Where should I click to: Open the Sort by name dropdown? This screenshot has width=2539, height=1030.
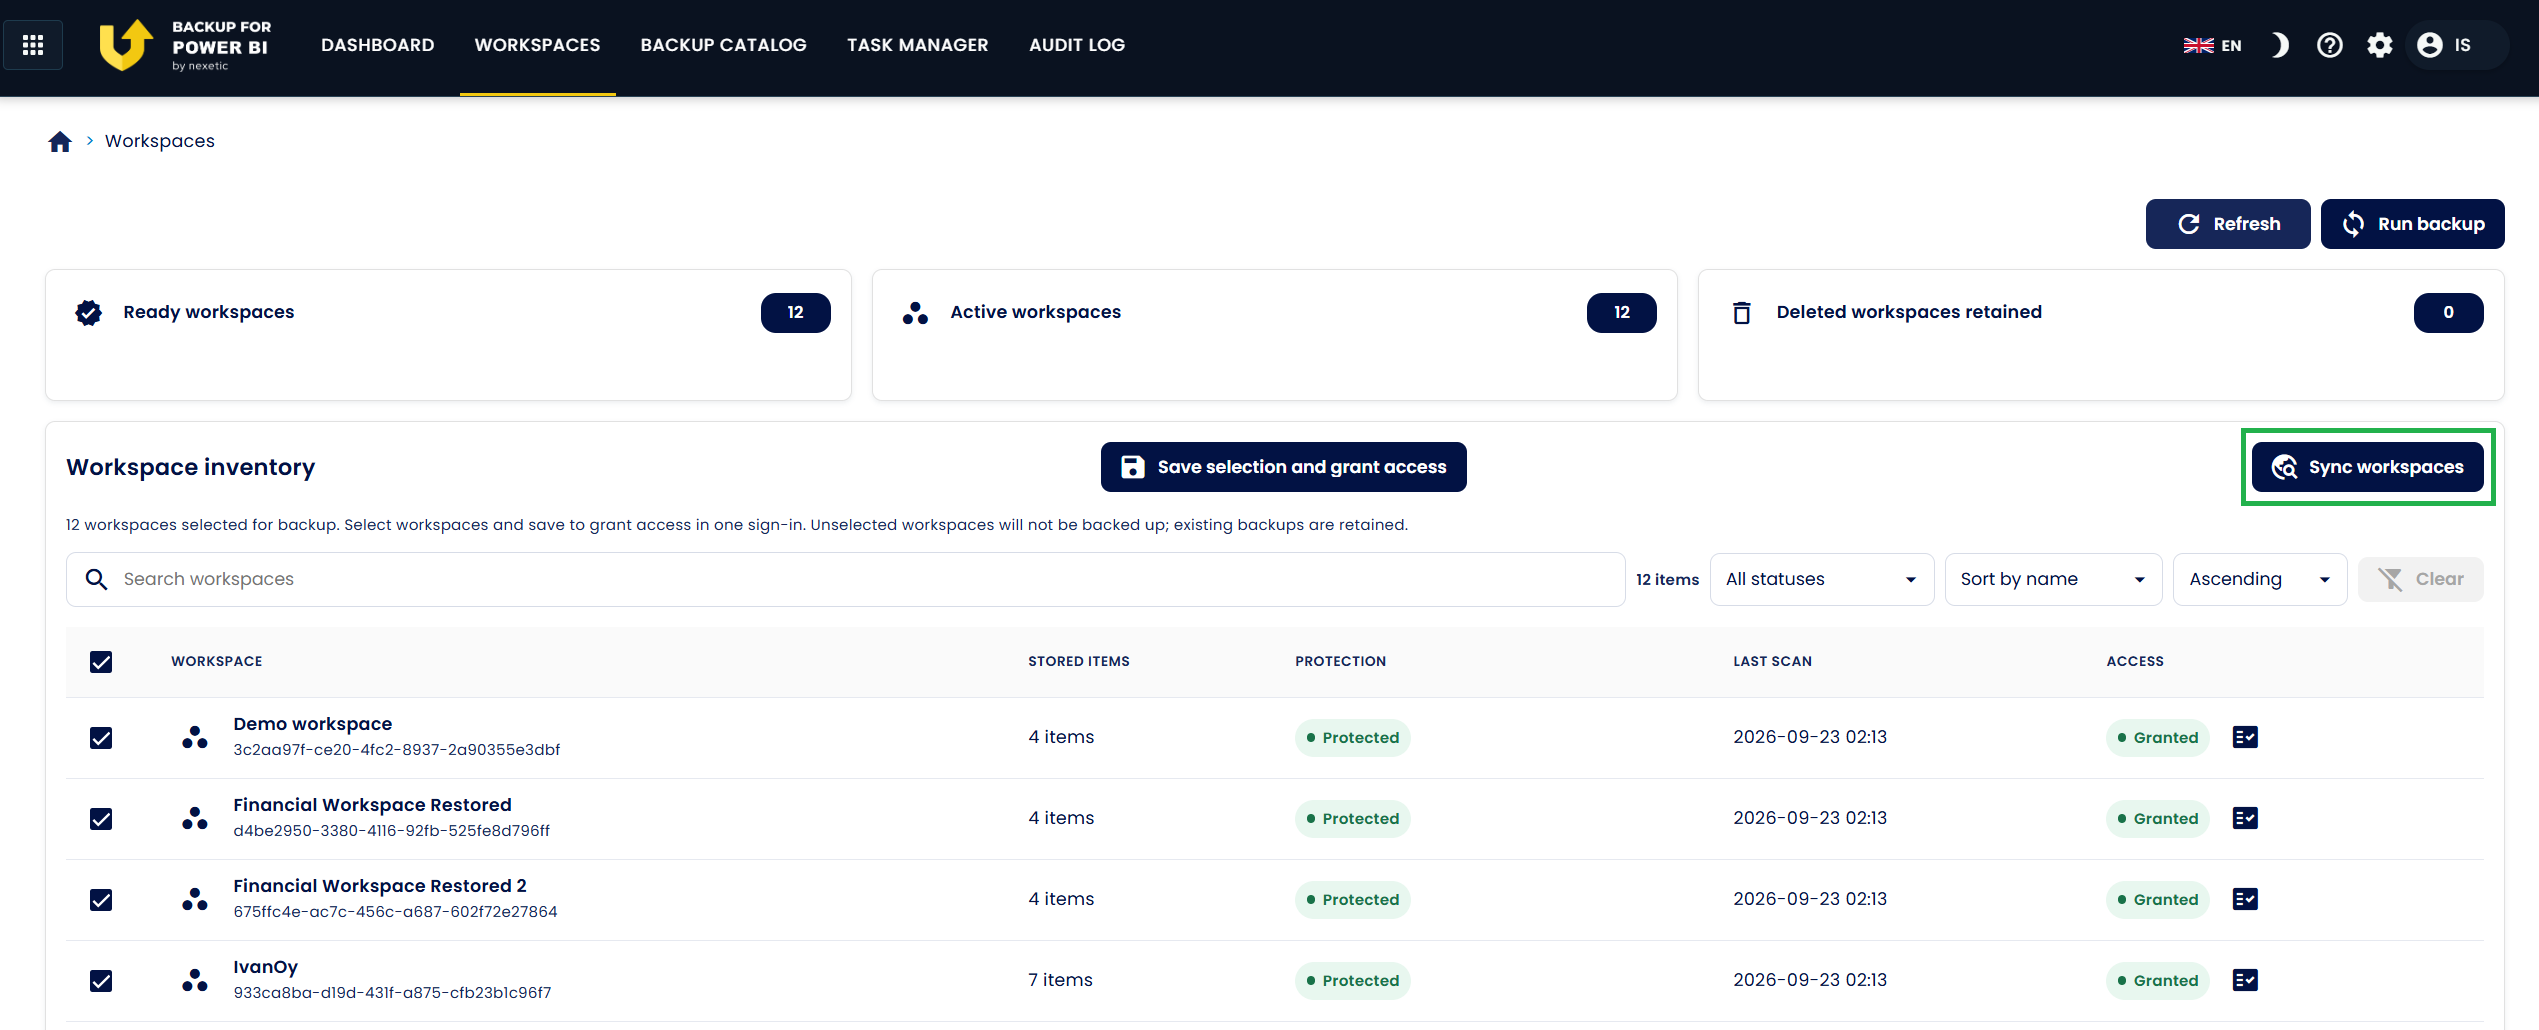[2053, 579]
